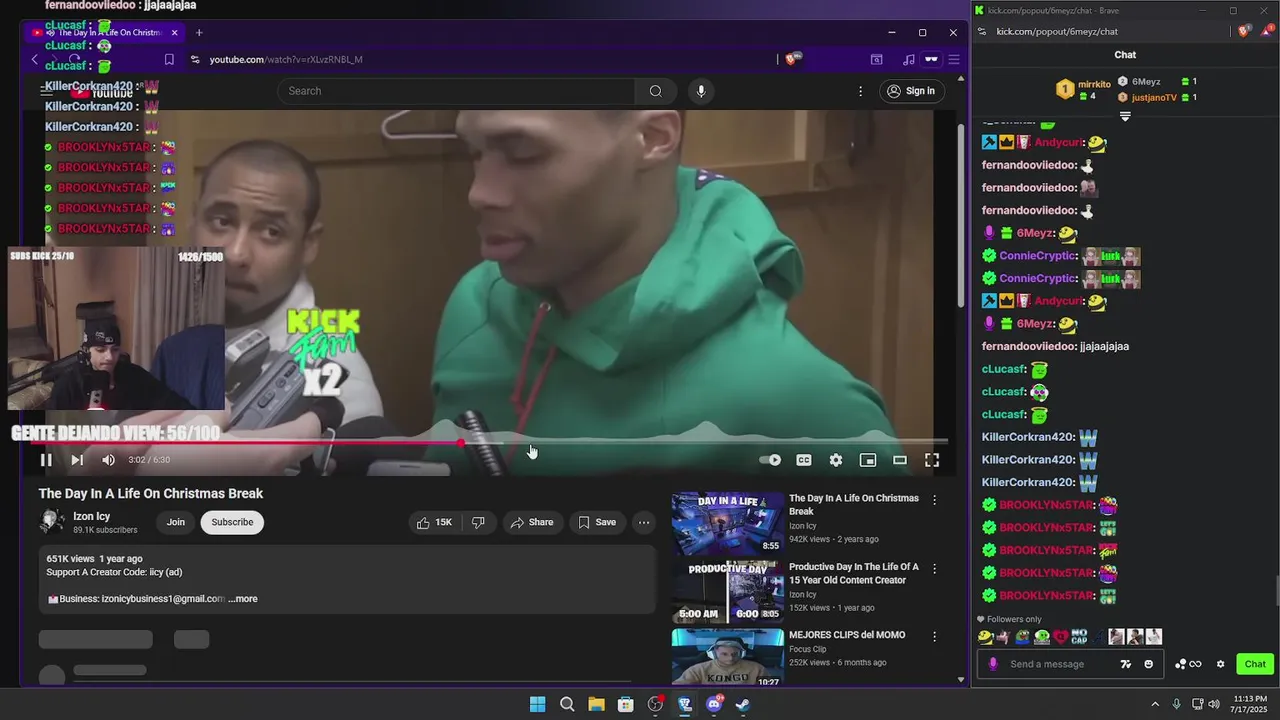
Task: Dislike the video with thumbs down
Action: point(478,522)
